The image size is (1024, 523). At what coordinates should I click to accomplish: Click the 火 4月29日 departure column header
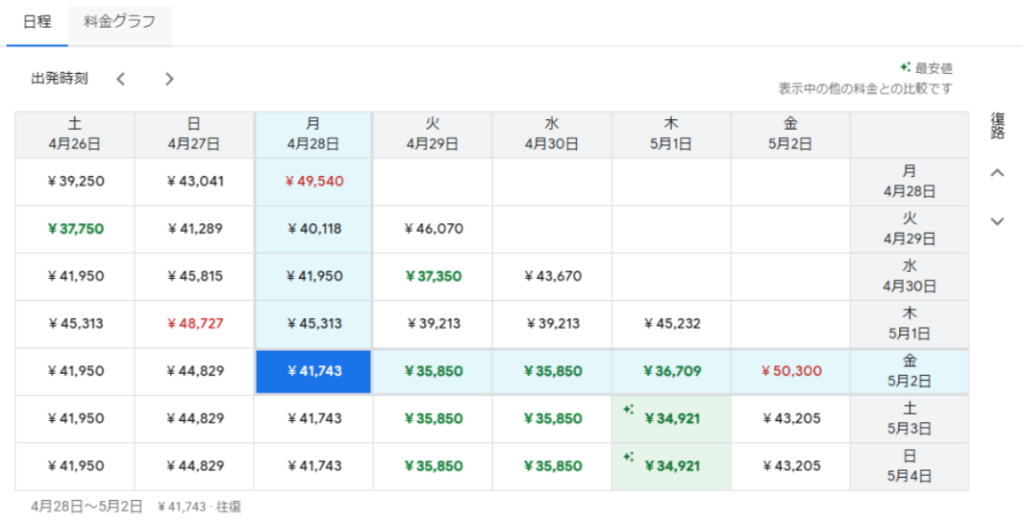tap(433, 135)
